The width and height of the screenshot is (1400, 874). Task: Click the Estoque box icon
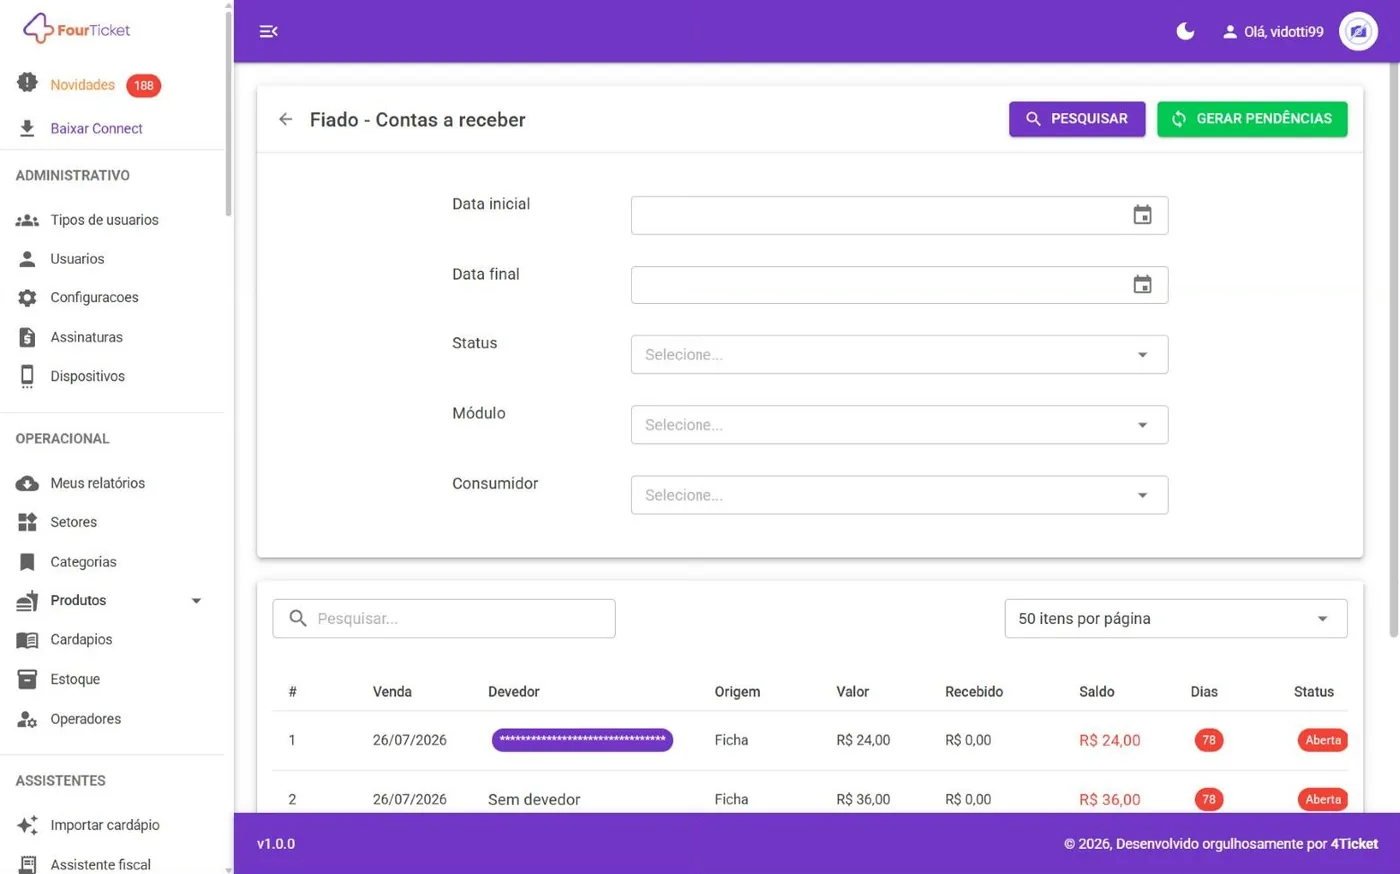27,679
